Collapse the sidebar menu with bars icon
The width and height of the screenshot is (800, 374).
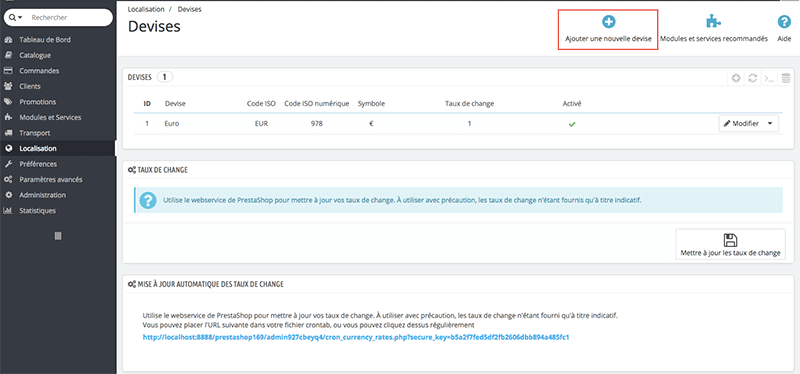[x=58, y=236]
